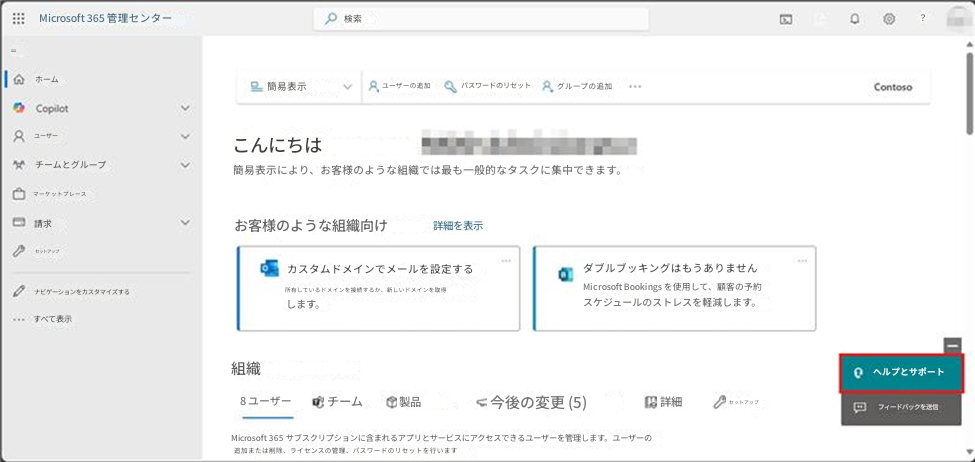Expand チームとグループ sidebar chevron
Screen dimensions: 975x462
(185, 165)
